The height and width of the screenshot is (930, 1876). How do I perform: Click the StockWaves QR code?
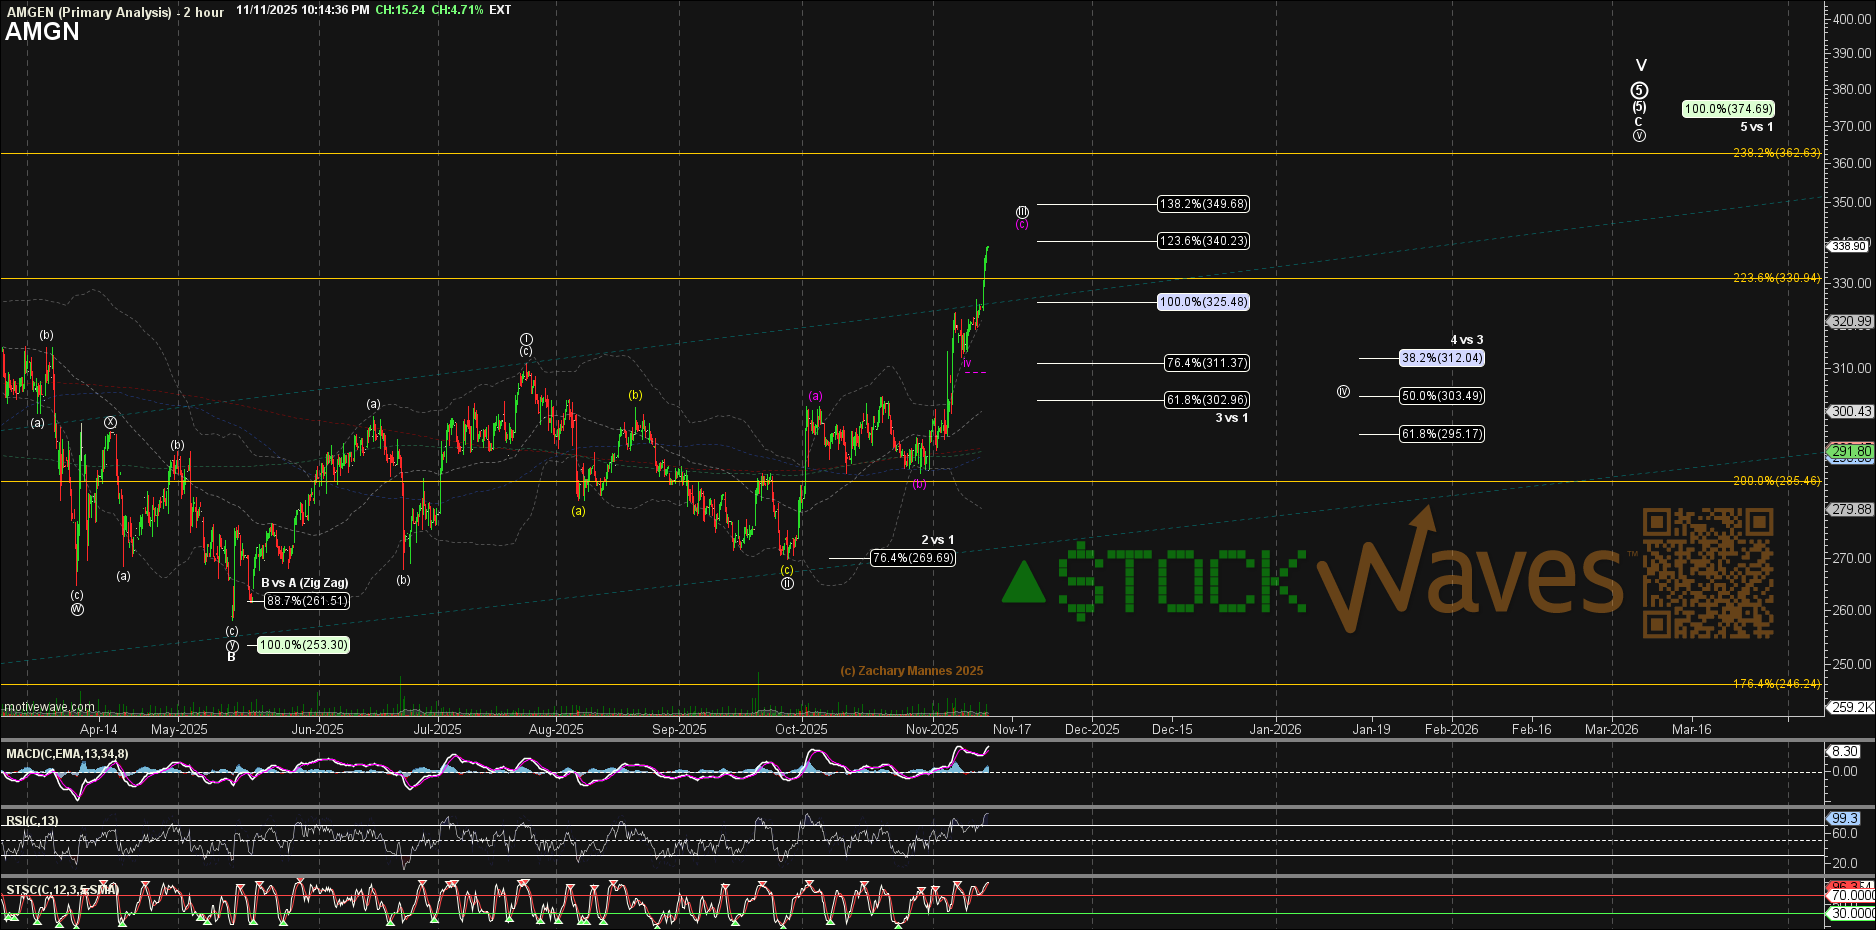point(1708,572)
